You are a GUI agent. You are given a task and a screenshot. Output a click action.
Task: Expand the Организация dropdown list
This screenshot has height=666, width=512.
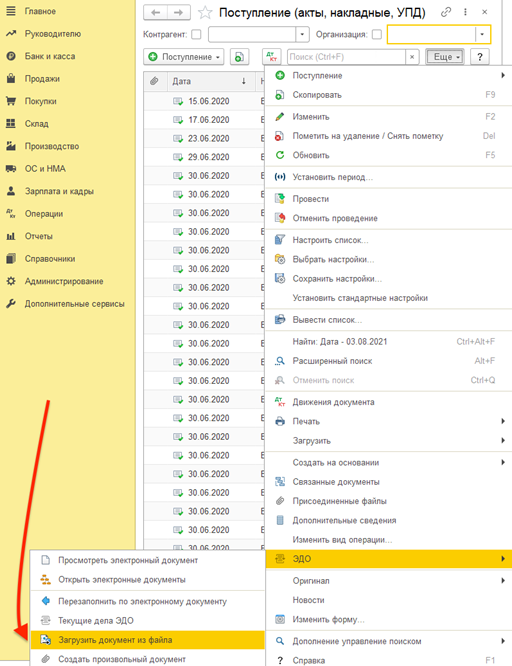click(x=482, y=34)
